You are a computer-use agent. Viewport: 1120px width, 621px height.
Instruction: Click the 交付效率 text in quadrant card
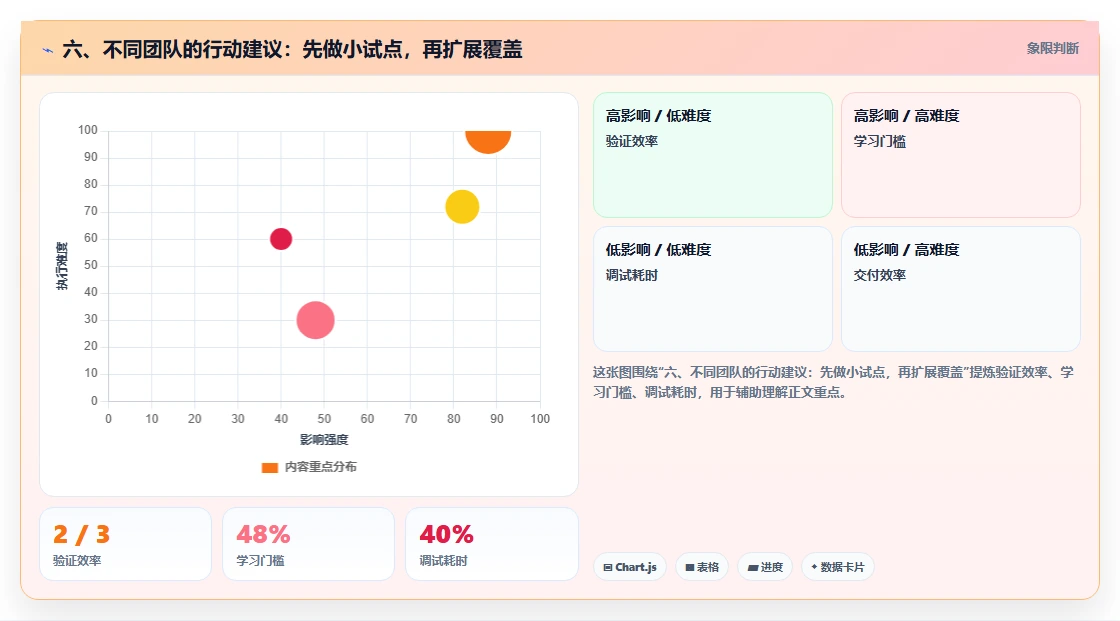tap(879, 275)
